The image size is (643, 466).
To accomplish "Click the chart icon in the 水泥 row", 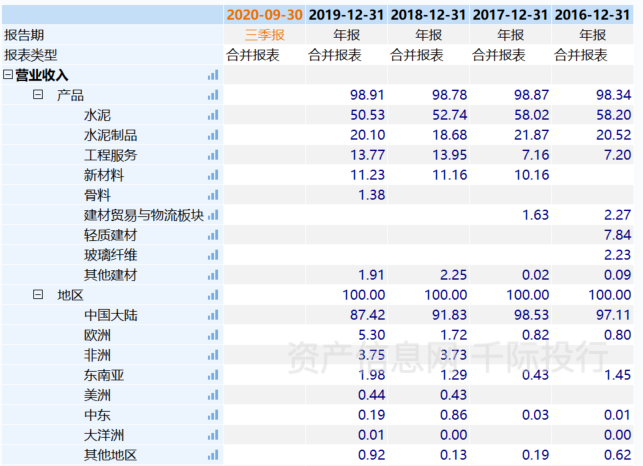I will coord(212,115).
